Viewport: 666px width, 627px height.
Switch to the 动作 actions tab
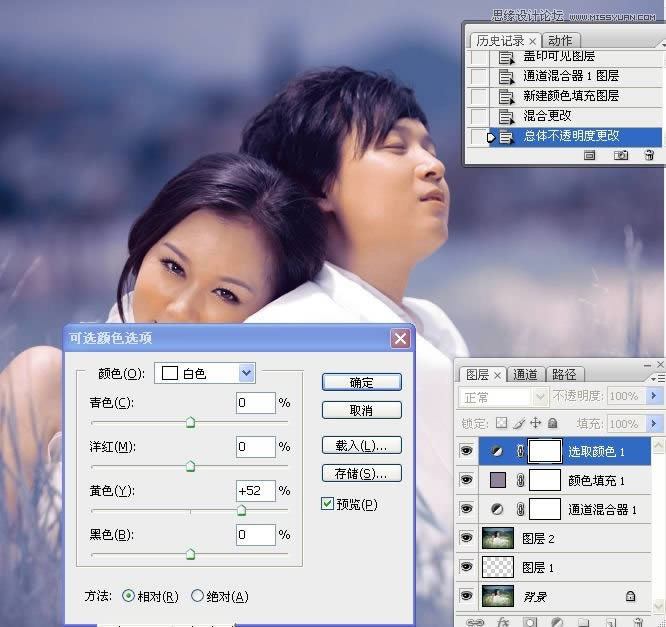click(561, 41)
